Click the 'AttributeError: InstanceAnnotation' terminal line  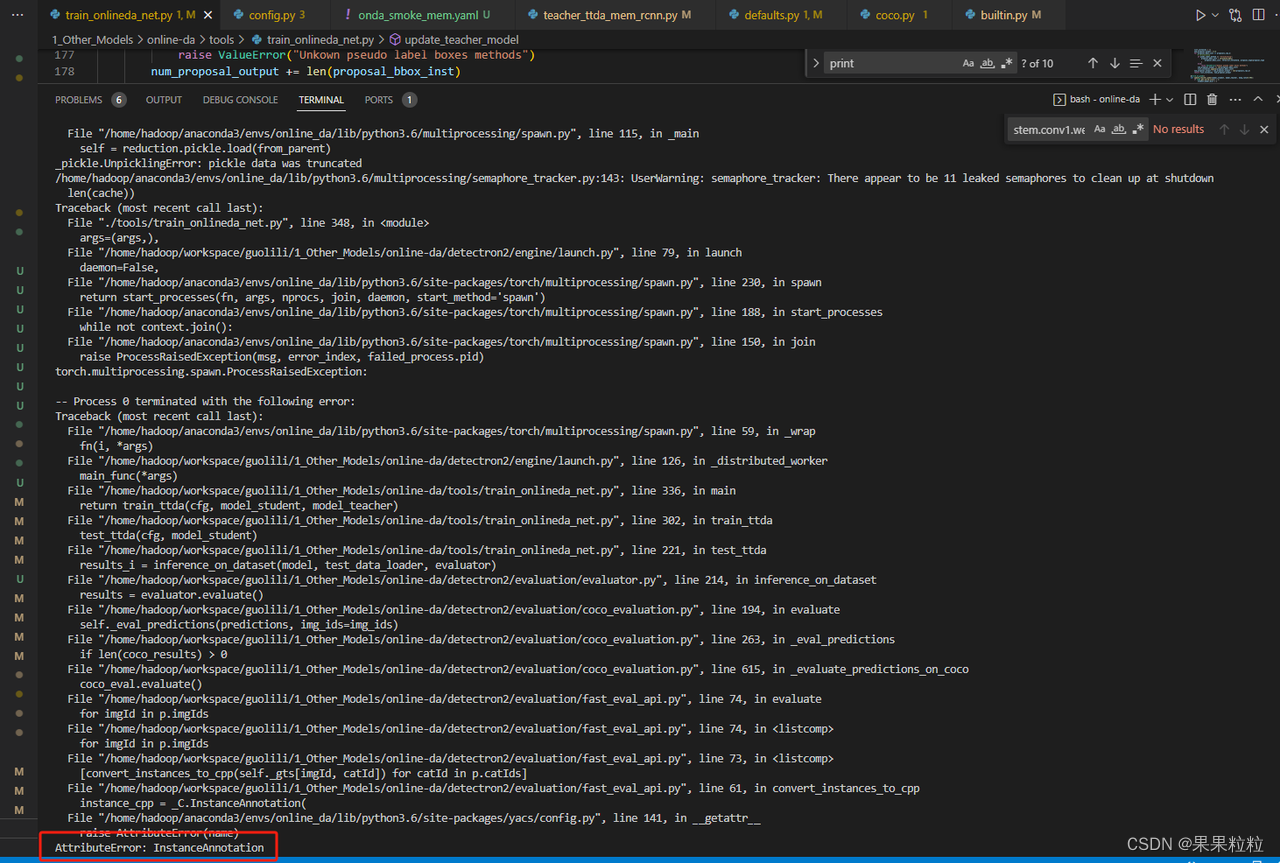coord(159,847)
